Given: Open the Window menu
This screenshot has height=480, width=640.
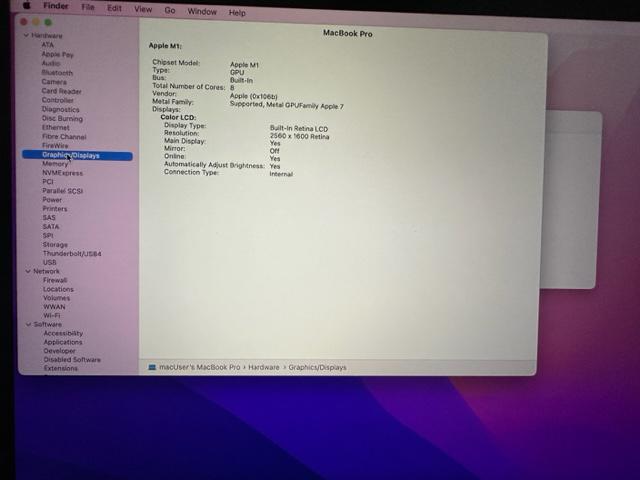Looking at the screenshot, I should pyautogui.click(x=201, y=12).
